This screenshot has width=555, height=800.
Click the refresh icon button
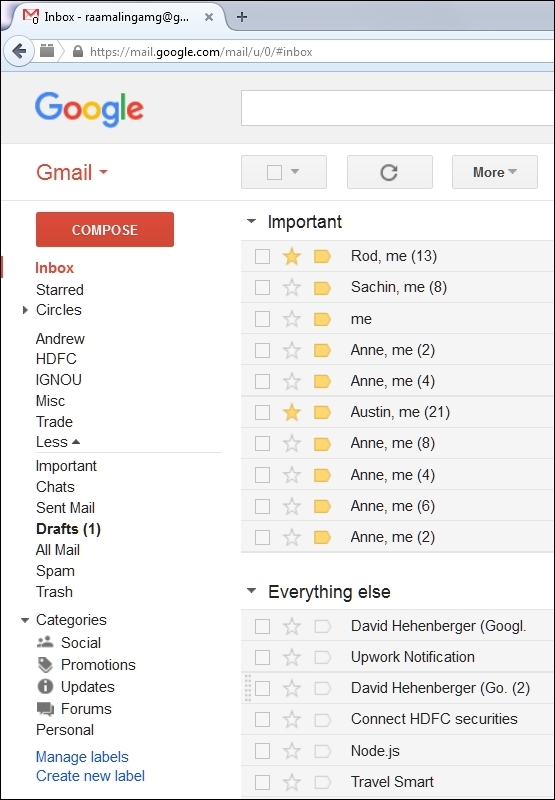389,172
